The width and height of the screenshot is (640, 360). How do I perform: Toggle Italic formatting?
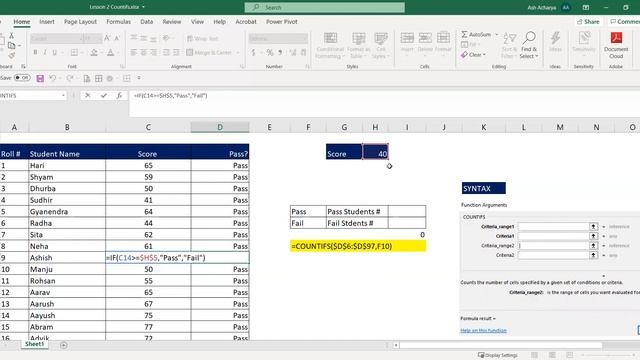tap(45, 52)
